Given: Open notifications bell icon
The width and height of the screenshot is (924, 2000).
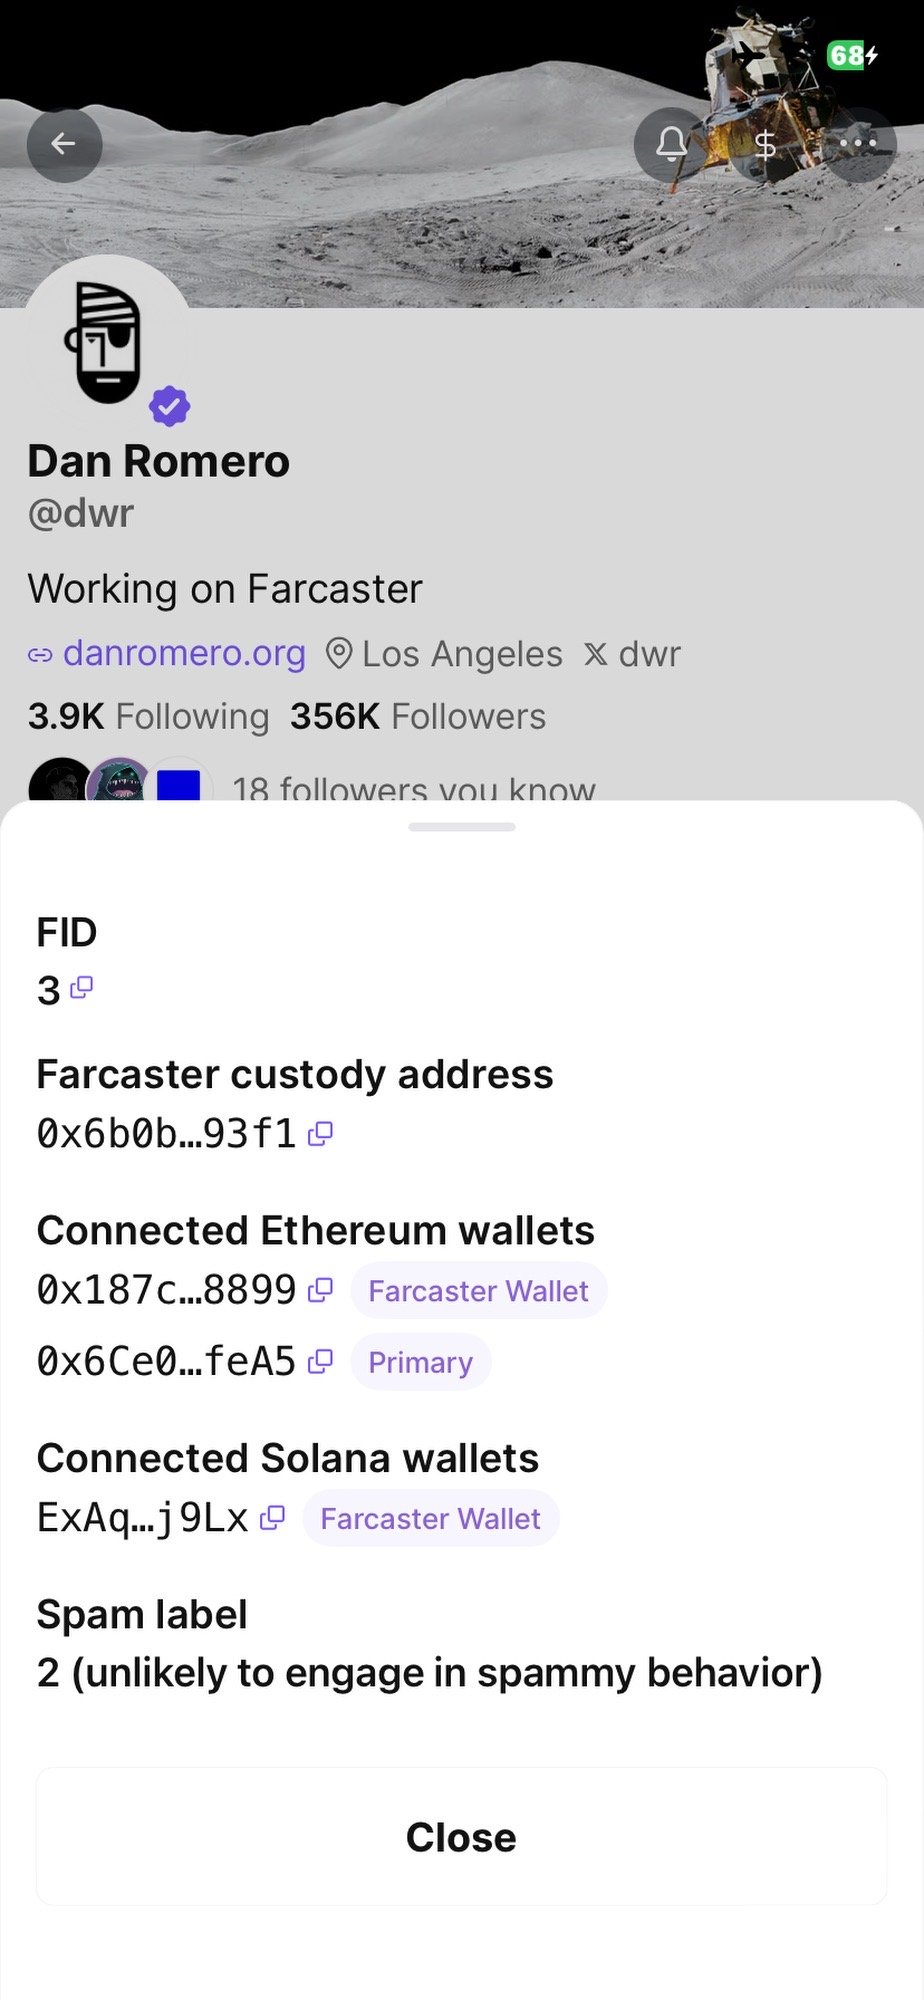Looking at the screenshot, I should (671, 145).
